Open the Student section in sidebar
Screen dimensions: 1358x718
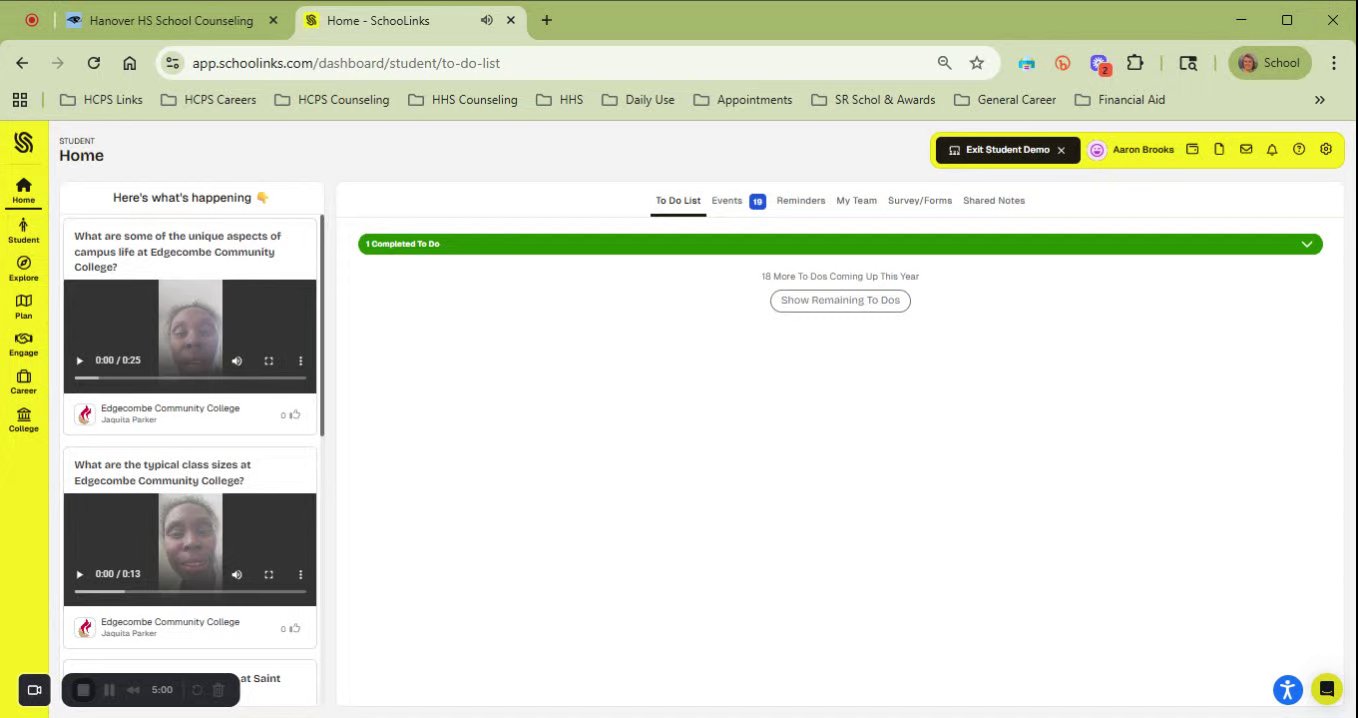tap(24, 230)
